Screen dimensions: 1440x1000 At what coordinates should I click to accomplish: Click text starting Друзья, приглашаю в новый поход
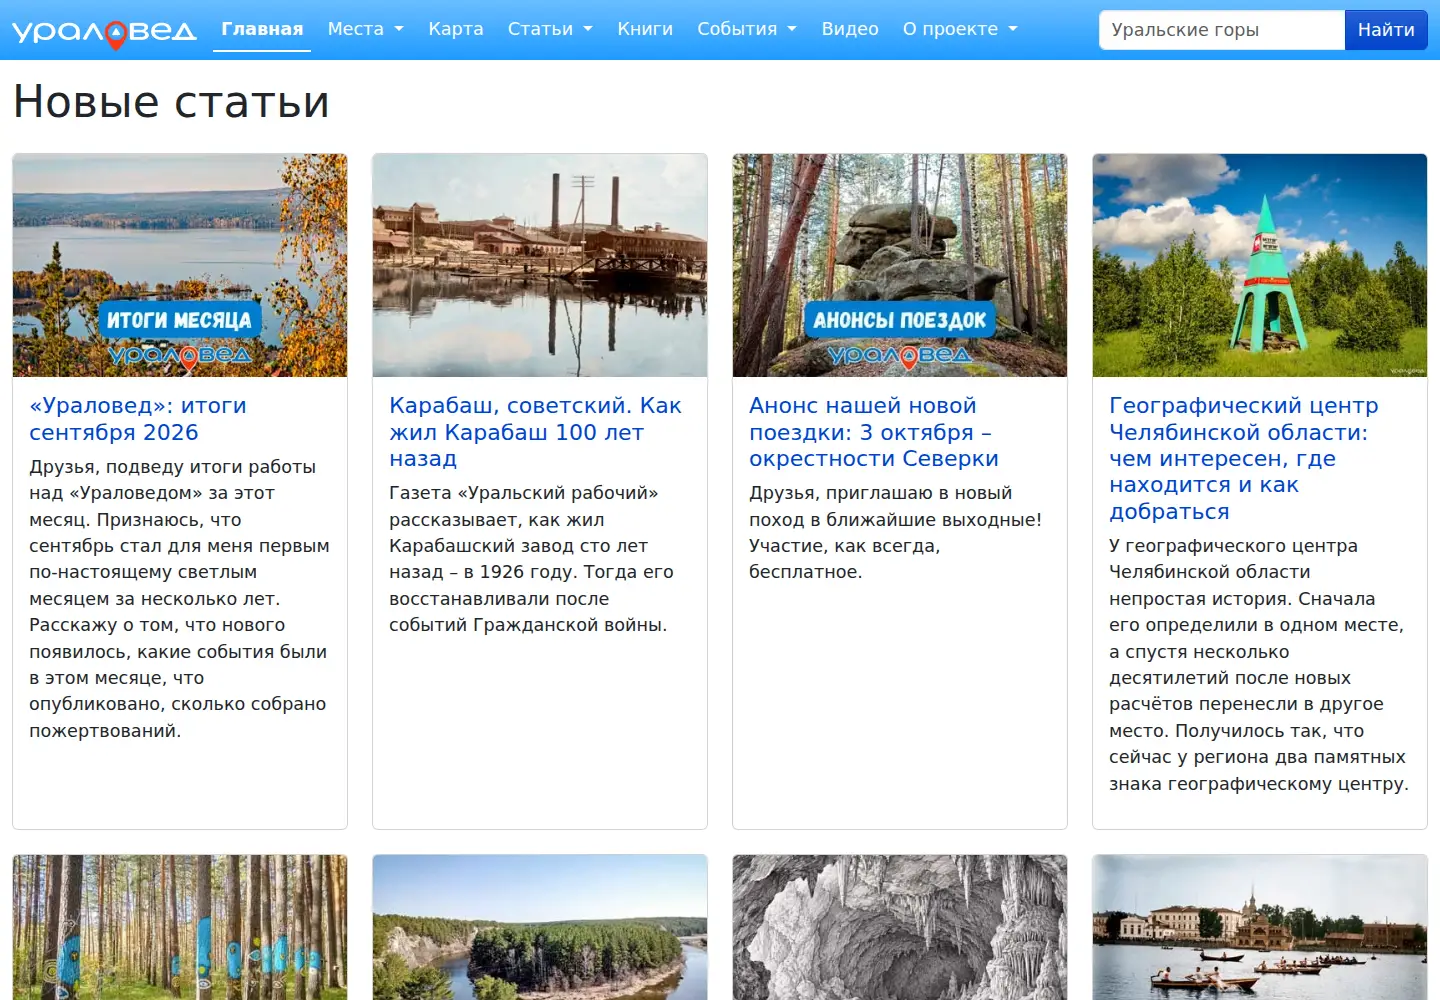[895, 533]
